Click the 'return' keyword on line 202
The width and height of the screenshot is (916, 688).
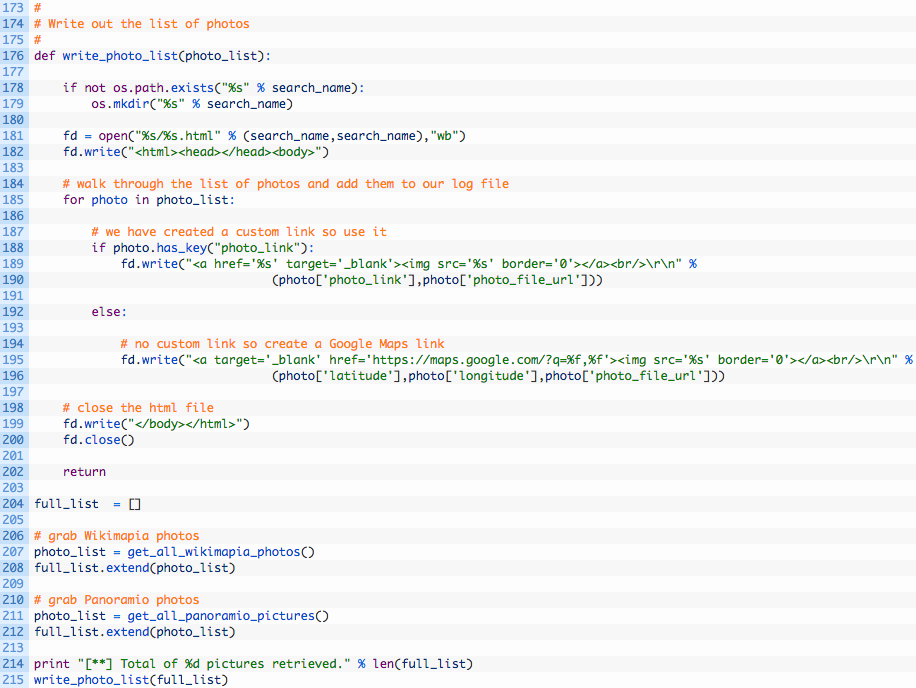pyautogui.click(x=84, y=472)
